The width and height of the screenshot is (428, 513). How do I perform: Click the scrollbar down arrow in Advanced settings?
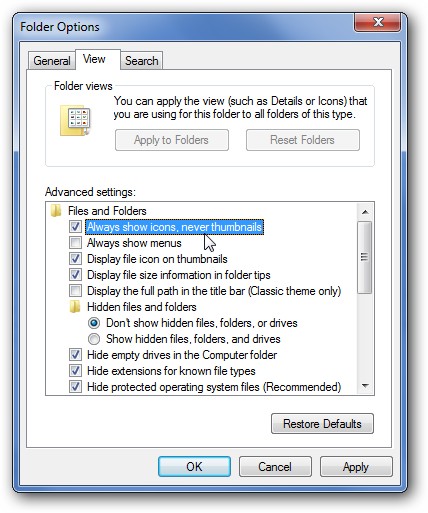(x=365, y=386)
